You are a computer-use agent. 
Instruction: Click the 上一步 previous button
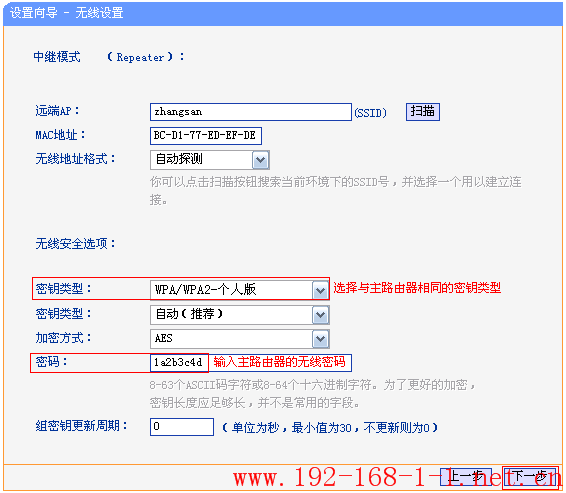tap(466, 477)
